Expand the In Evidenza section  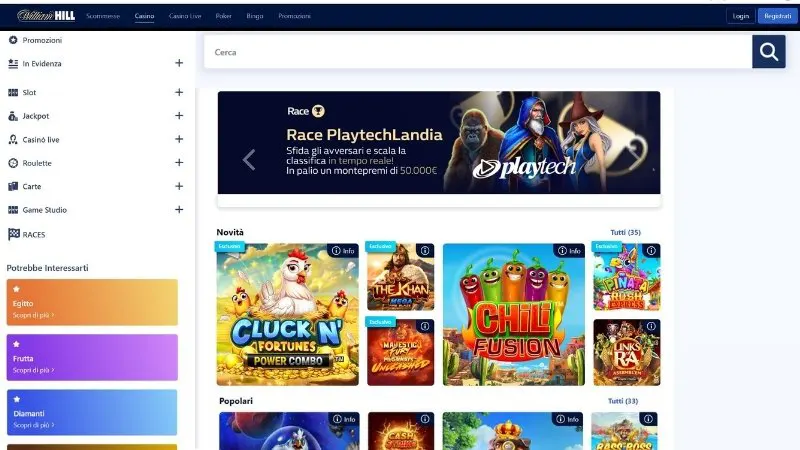(179, 63)
